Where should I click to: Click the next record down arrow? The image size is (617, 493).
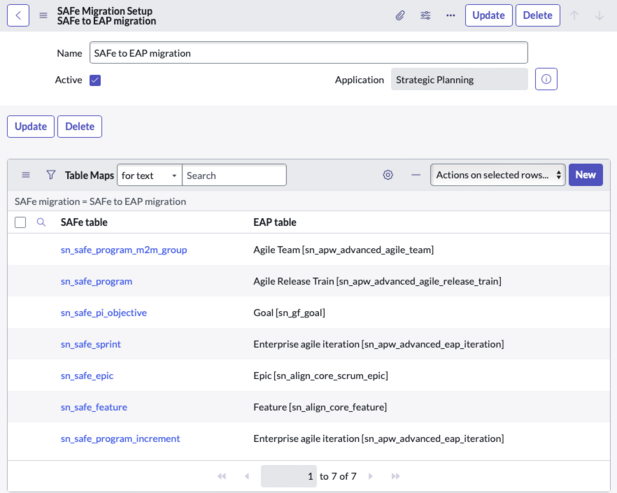coord(599,16)
